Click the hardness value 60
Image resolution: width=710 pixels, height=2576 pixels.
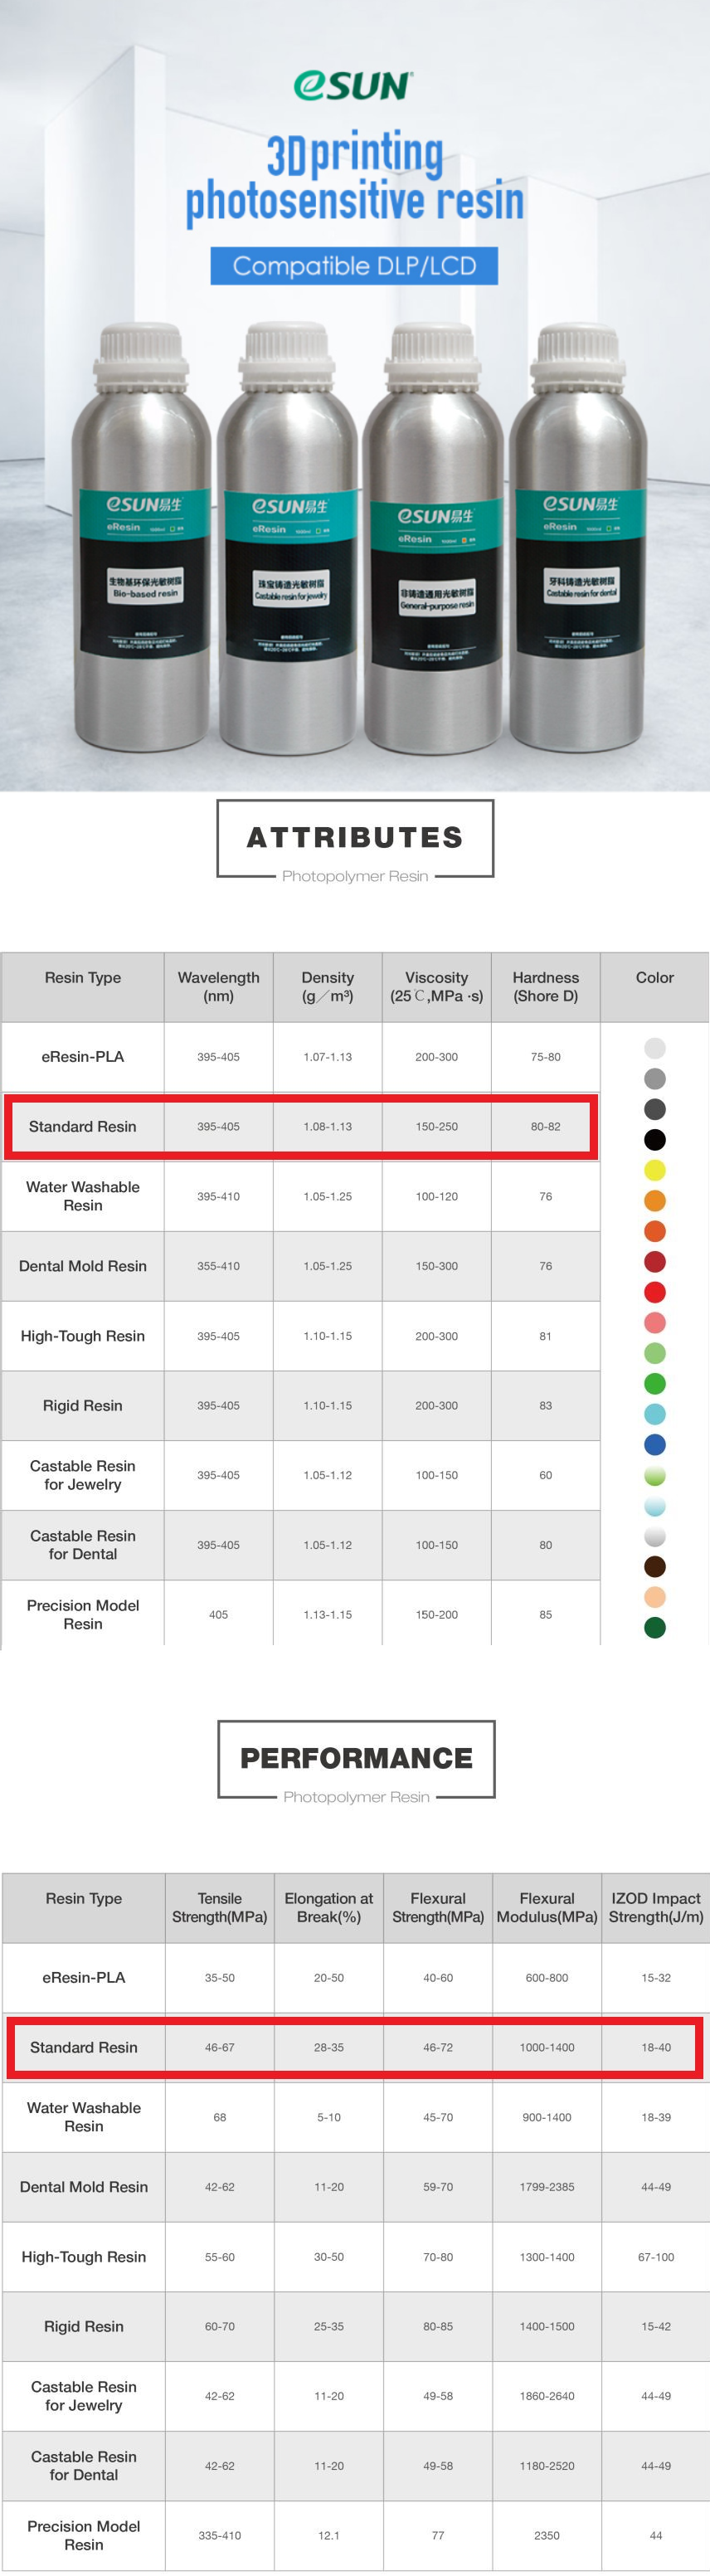[546, 1475]
